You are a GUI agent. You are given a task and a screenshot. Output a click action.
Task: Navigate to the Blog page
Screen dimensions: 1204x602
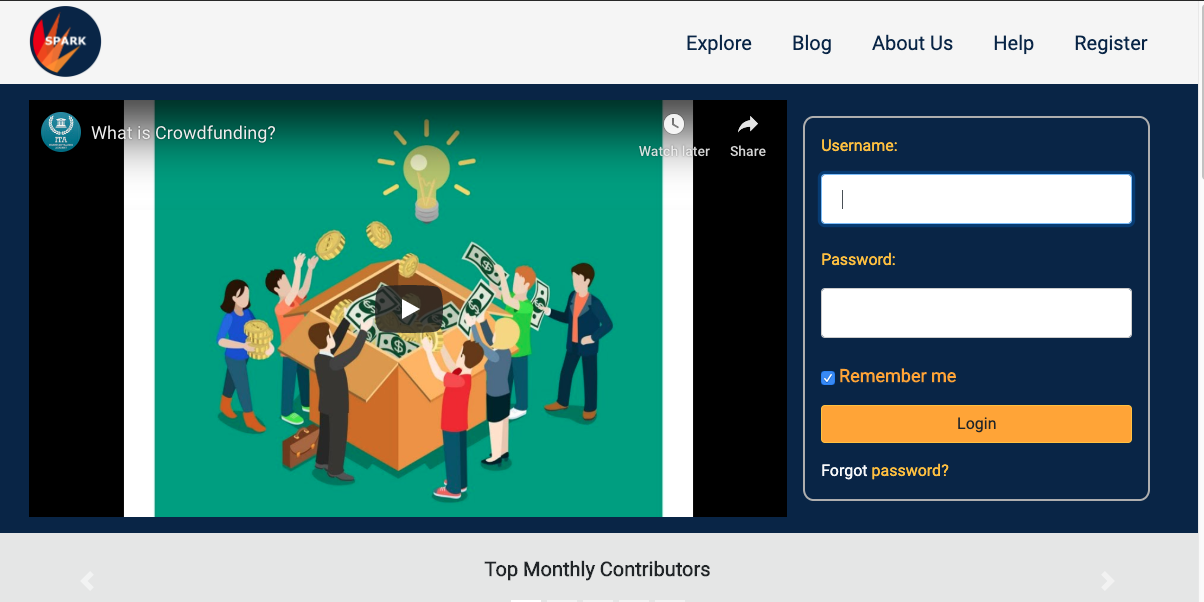(811, 43)
